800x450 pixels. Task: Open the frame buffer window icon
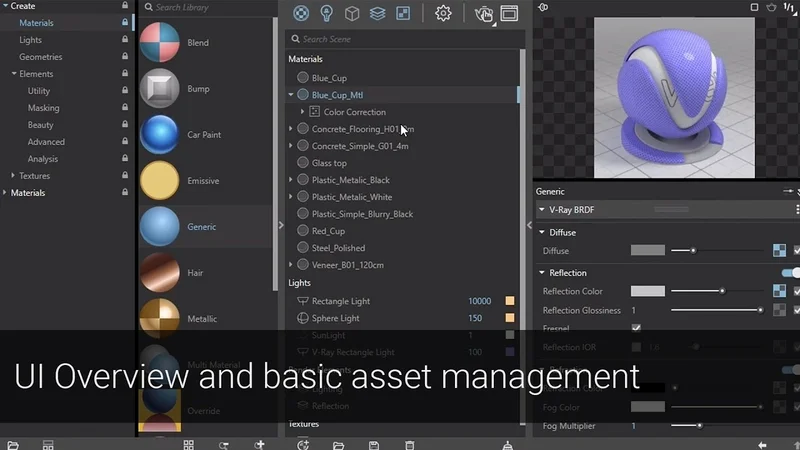509,13
